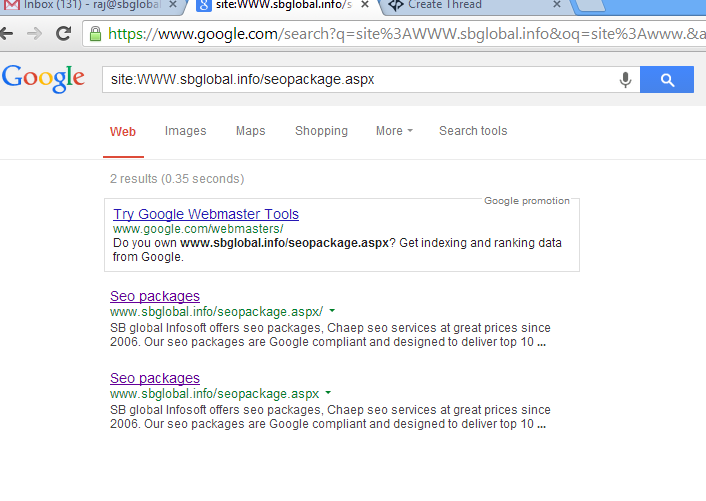Open Try Google Webmaster Tools link
The width and height of the screenshot is (706, 501).
[206, 214]
